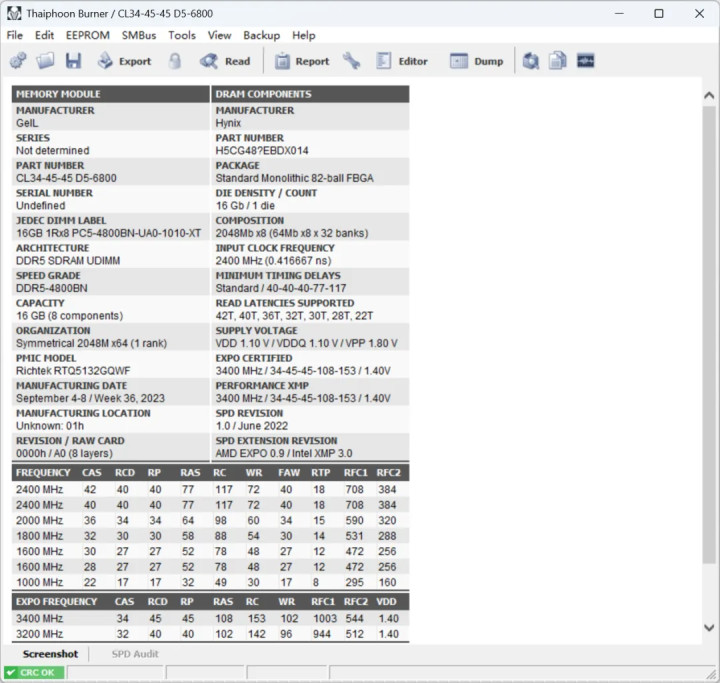Click speed grade DDR5-4800BN

[x=51, y=288]
